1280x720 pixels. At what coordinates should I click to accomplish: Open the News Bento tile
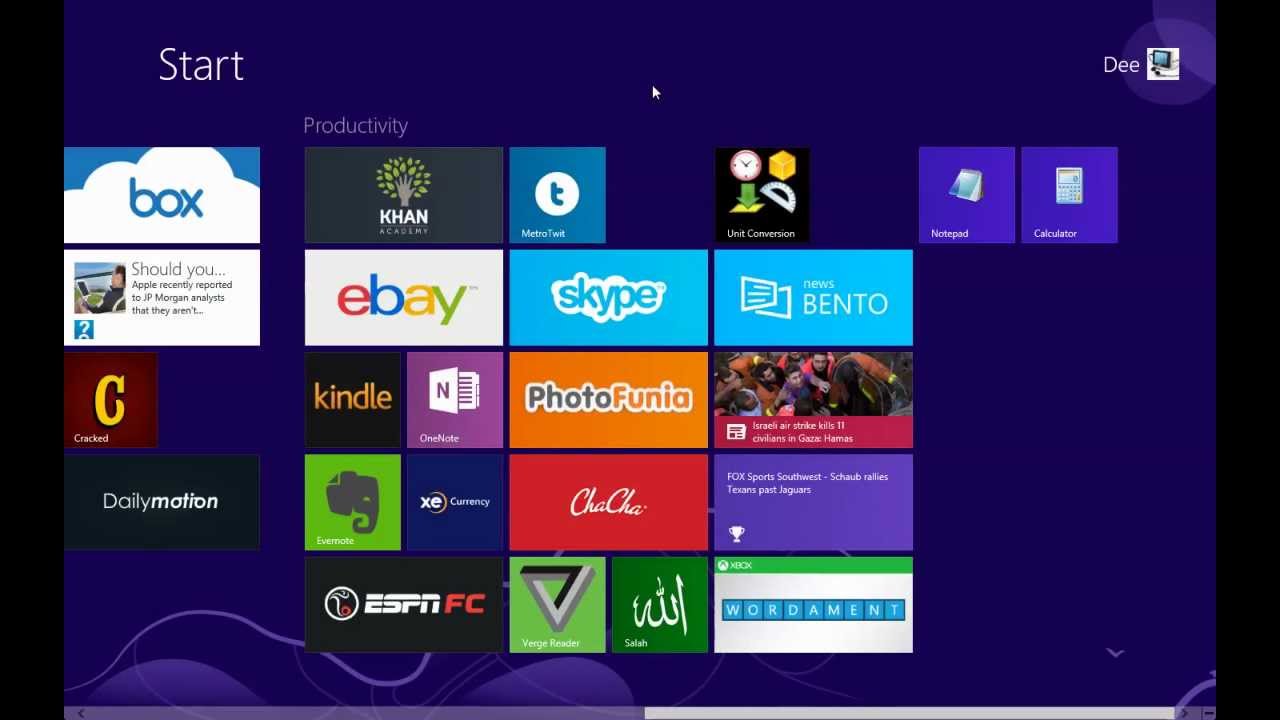pyautogui.click(x=814, y=298)
